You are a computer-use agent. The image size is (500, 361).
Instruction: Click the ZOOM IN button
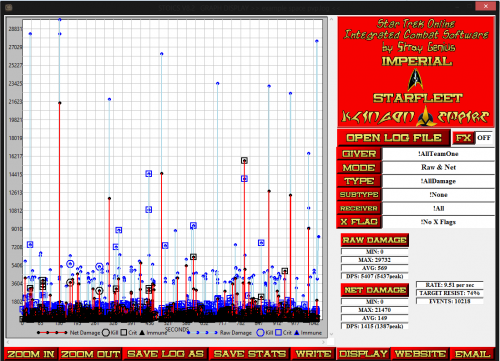[x=31, y=354]
